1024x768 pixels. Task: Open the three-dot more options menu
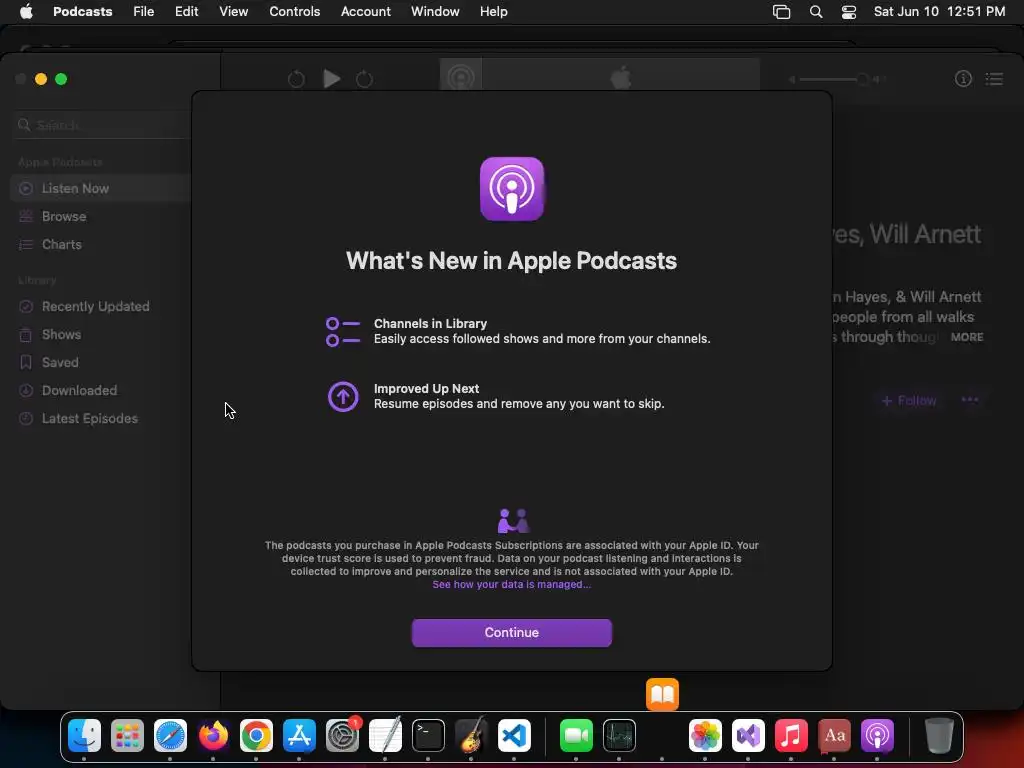click(x=970, y=400)
